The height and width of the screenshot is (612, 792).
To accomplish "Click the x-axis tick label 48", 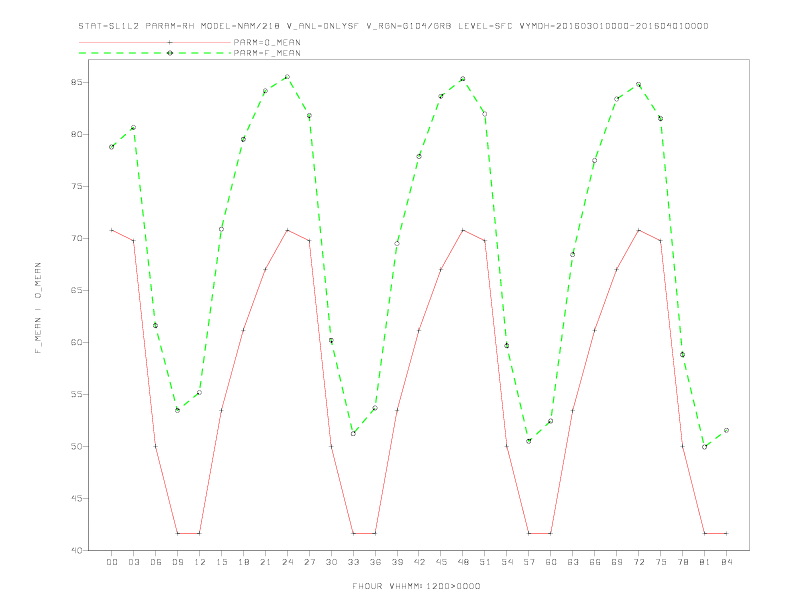I will coord(463,562).
